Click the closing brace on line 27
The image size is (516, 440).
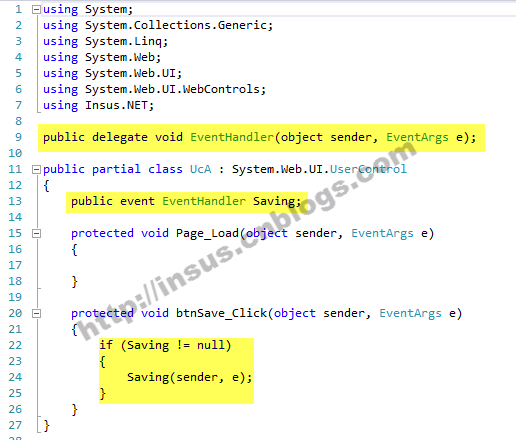[x=47, y=426]
